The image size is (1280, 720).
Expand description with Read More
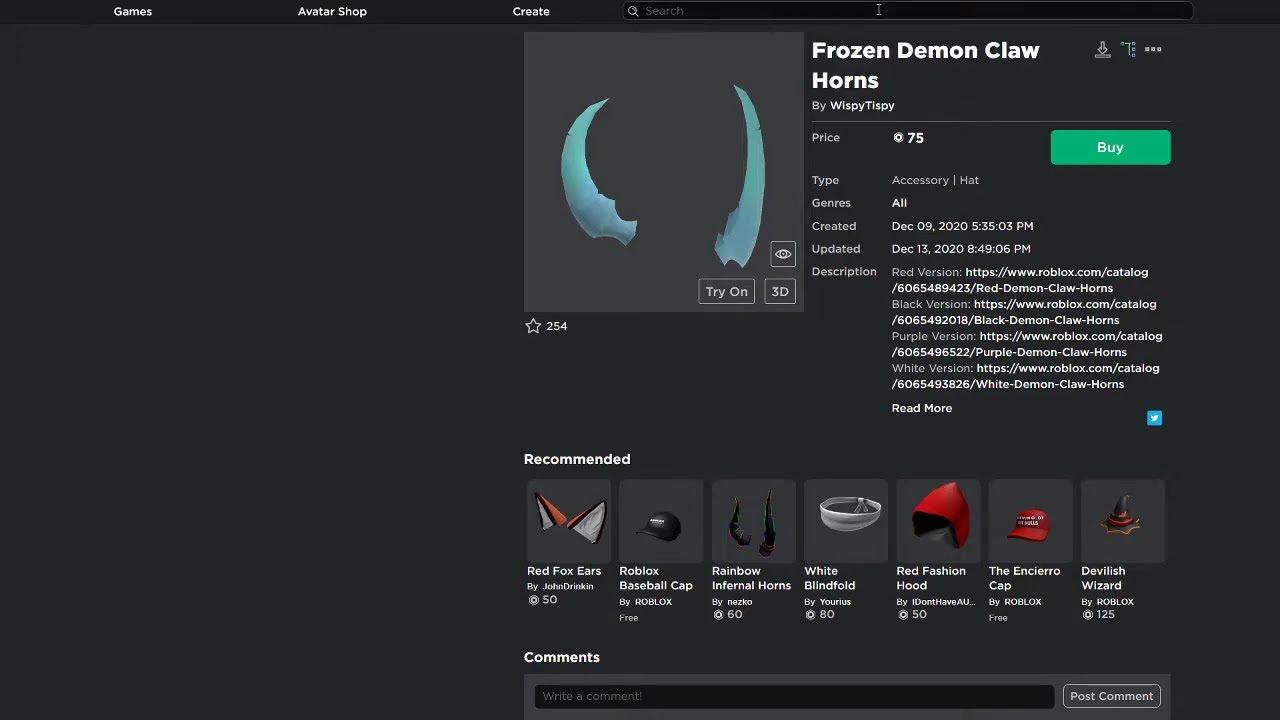coord(921,408)
